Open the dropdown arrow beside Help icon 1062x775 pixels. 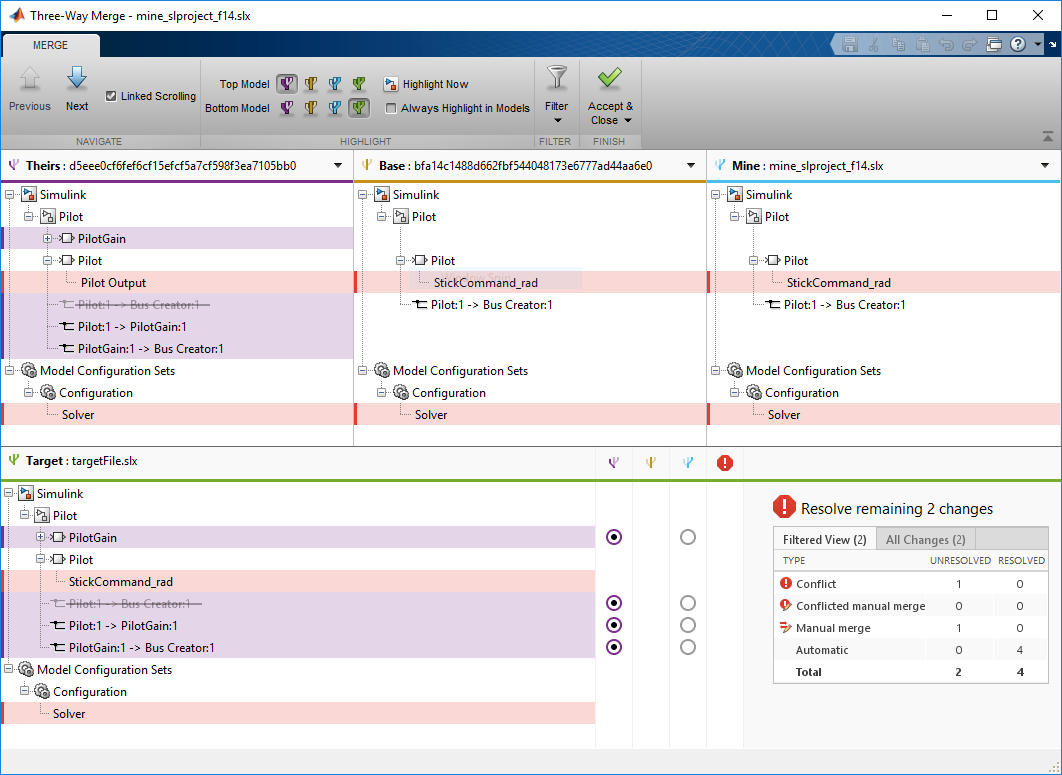tap(1038, 45)
